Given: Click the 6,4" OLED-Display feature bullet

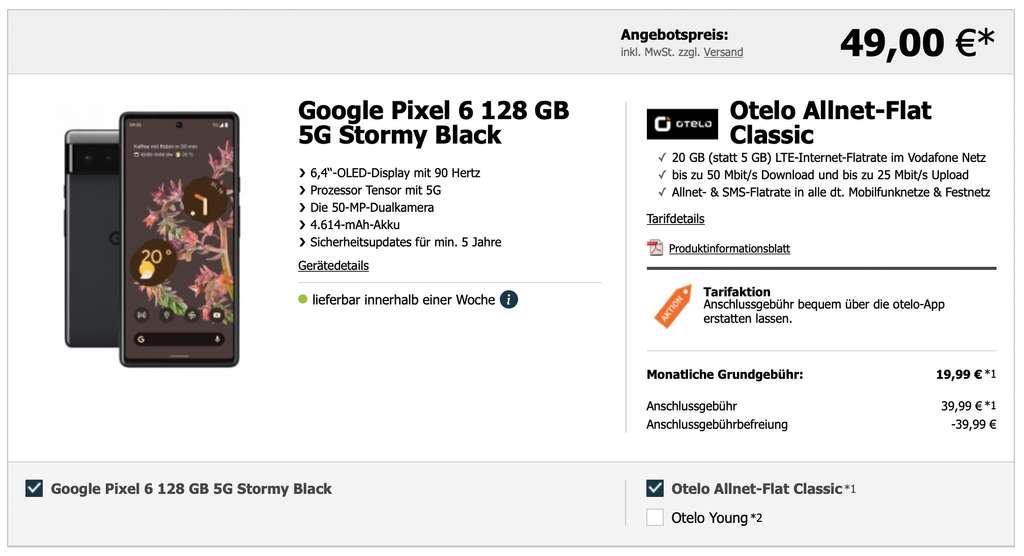Looking at the screenshot, I should click(395, 173).
